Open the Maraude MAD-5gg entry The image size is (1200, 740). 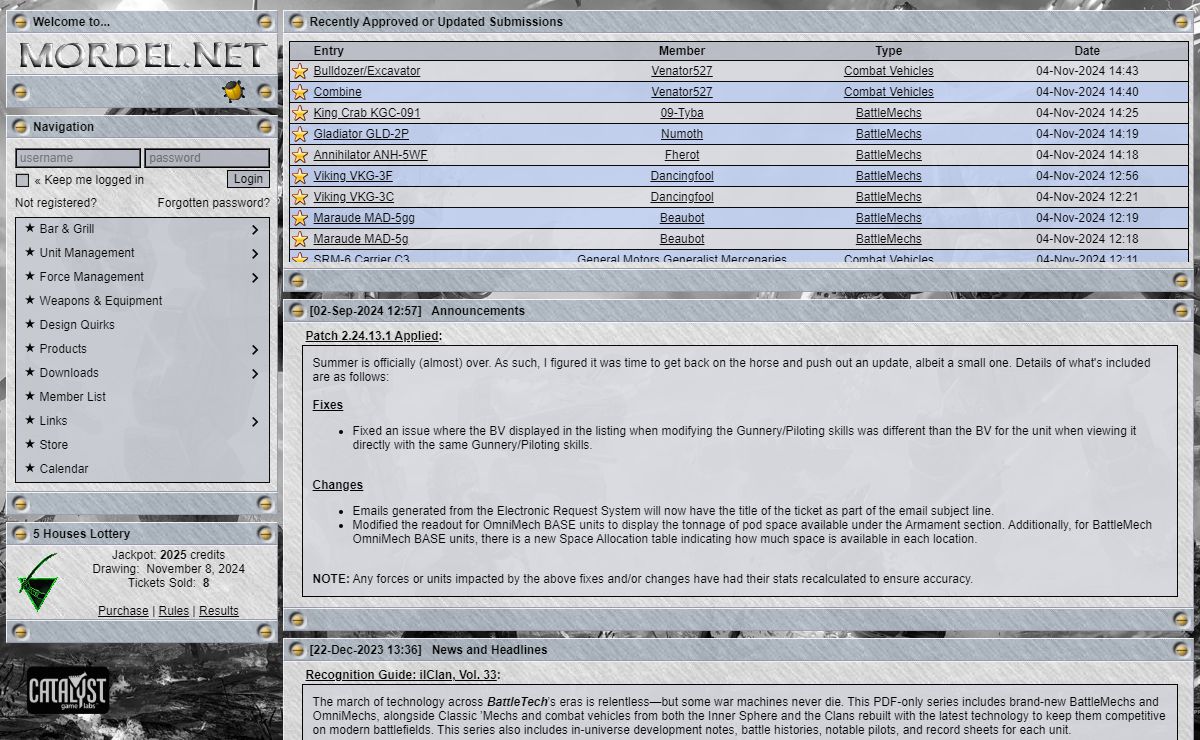[x=364, y=218]
